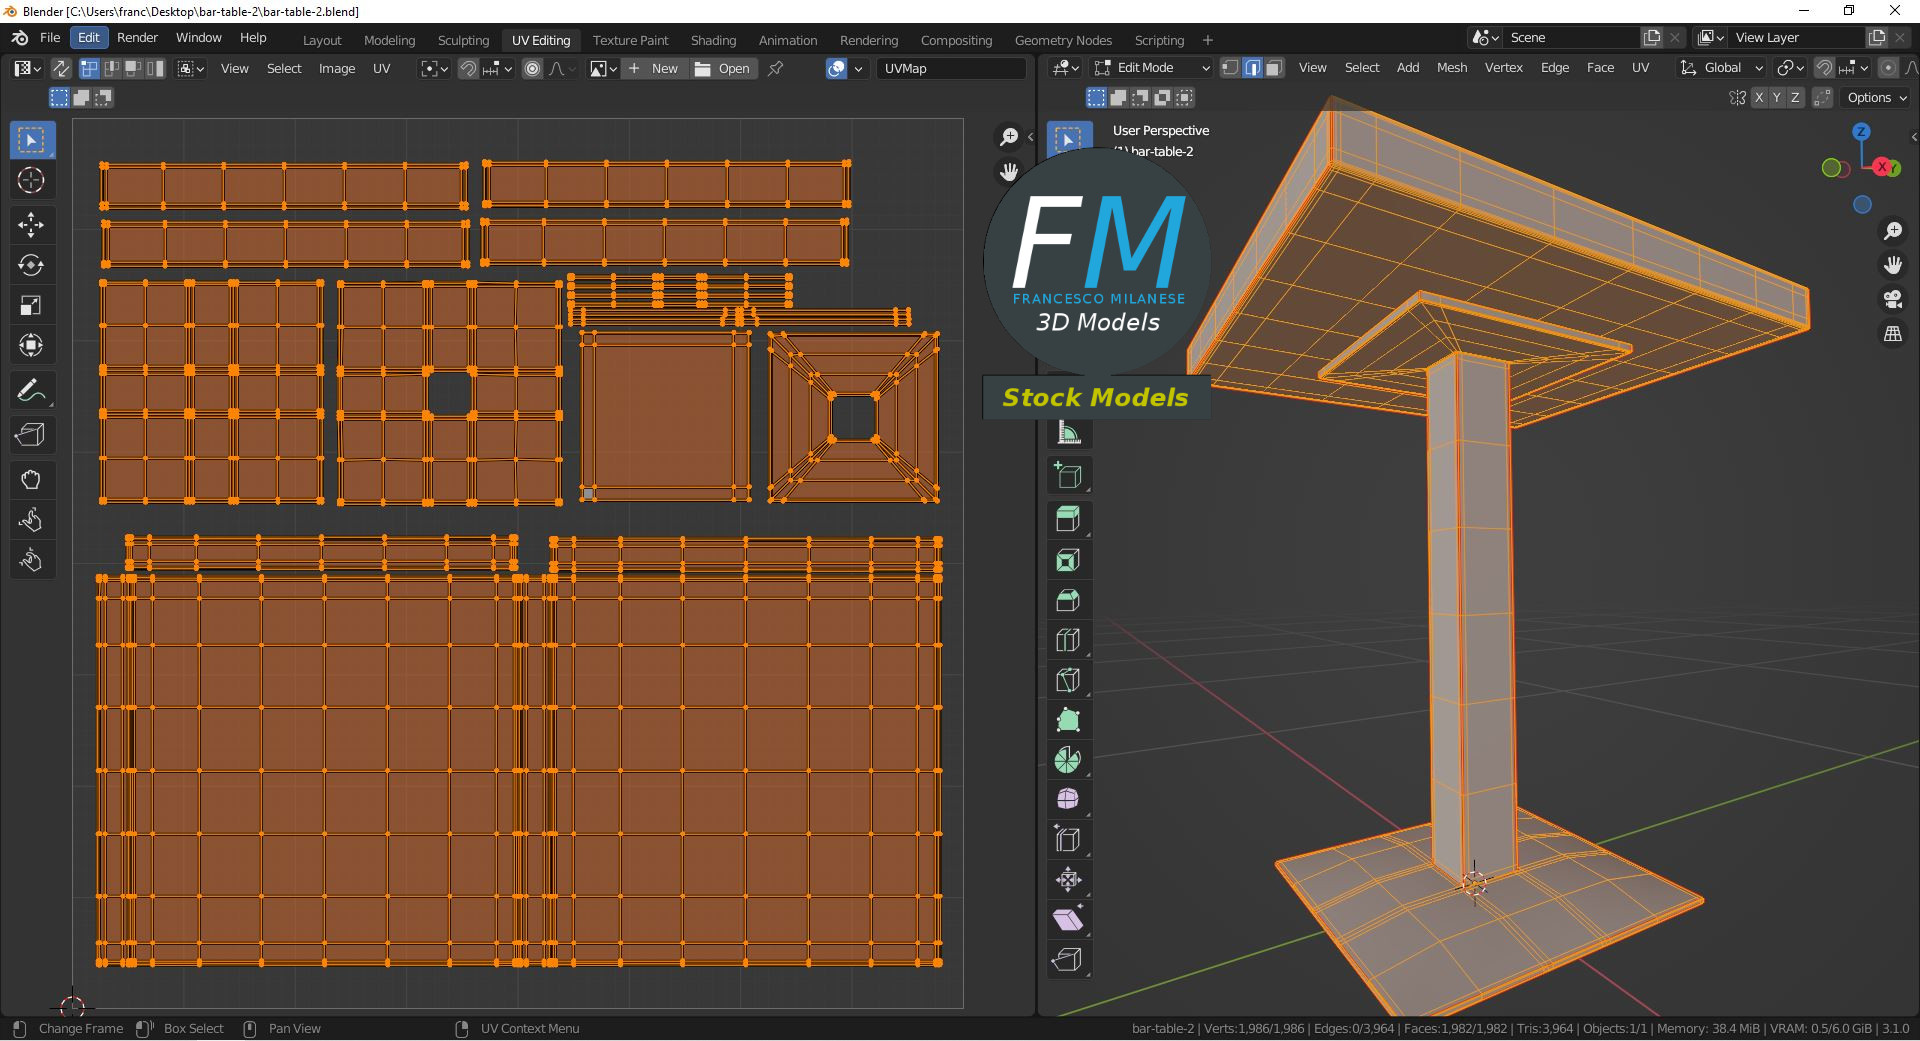Viewport: 1920px width, 1041px height.
Task: Choose the UV Grab sculpt tool
Action: [x=31, y=480]
